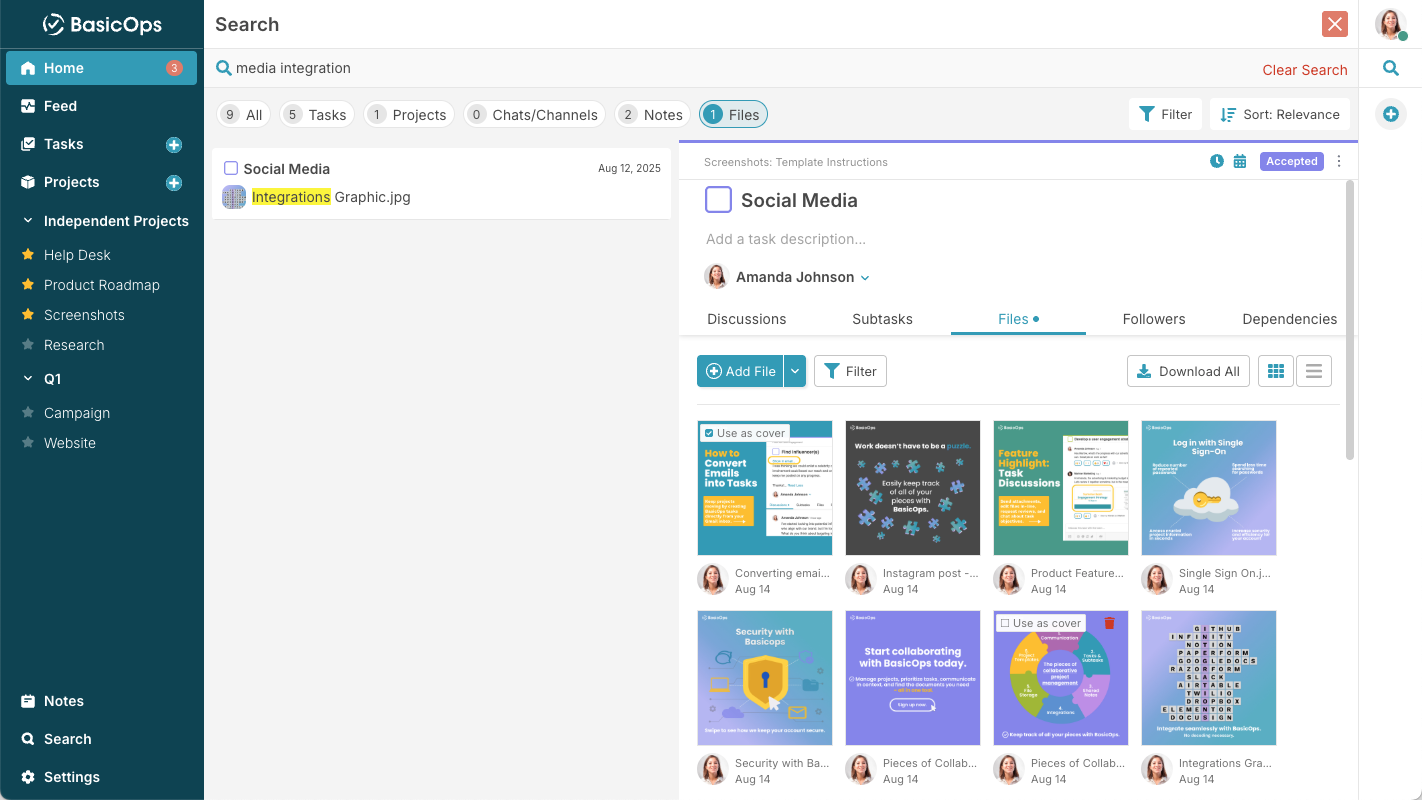
Task: Star the Campaign project
Action: tap(28, 413)
